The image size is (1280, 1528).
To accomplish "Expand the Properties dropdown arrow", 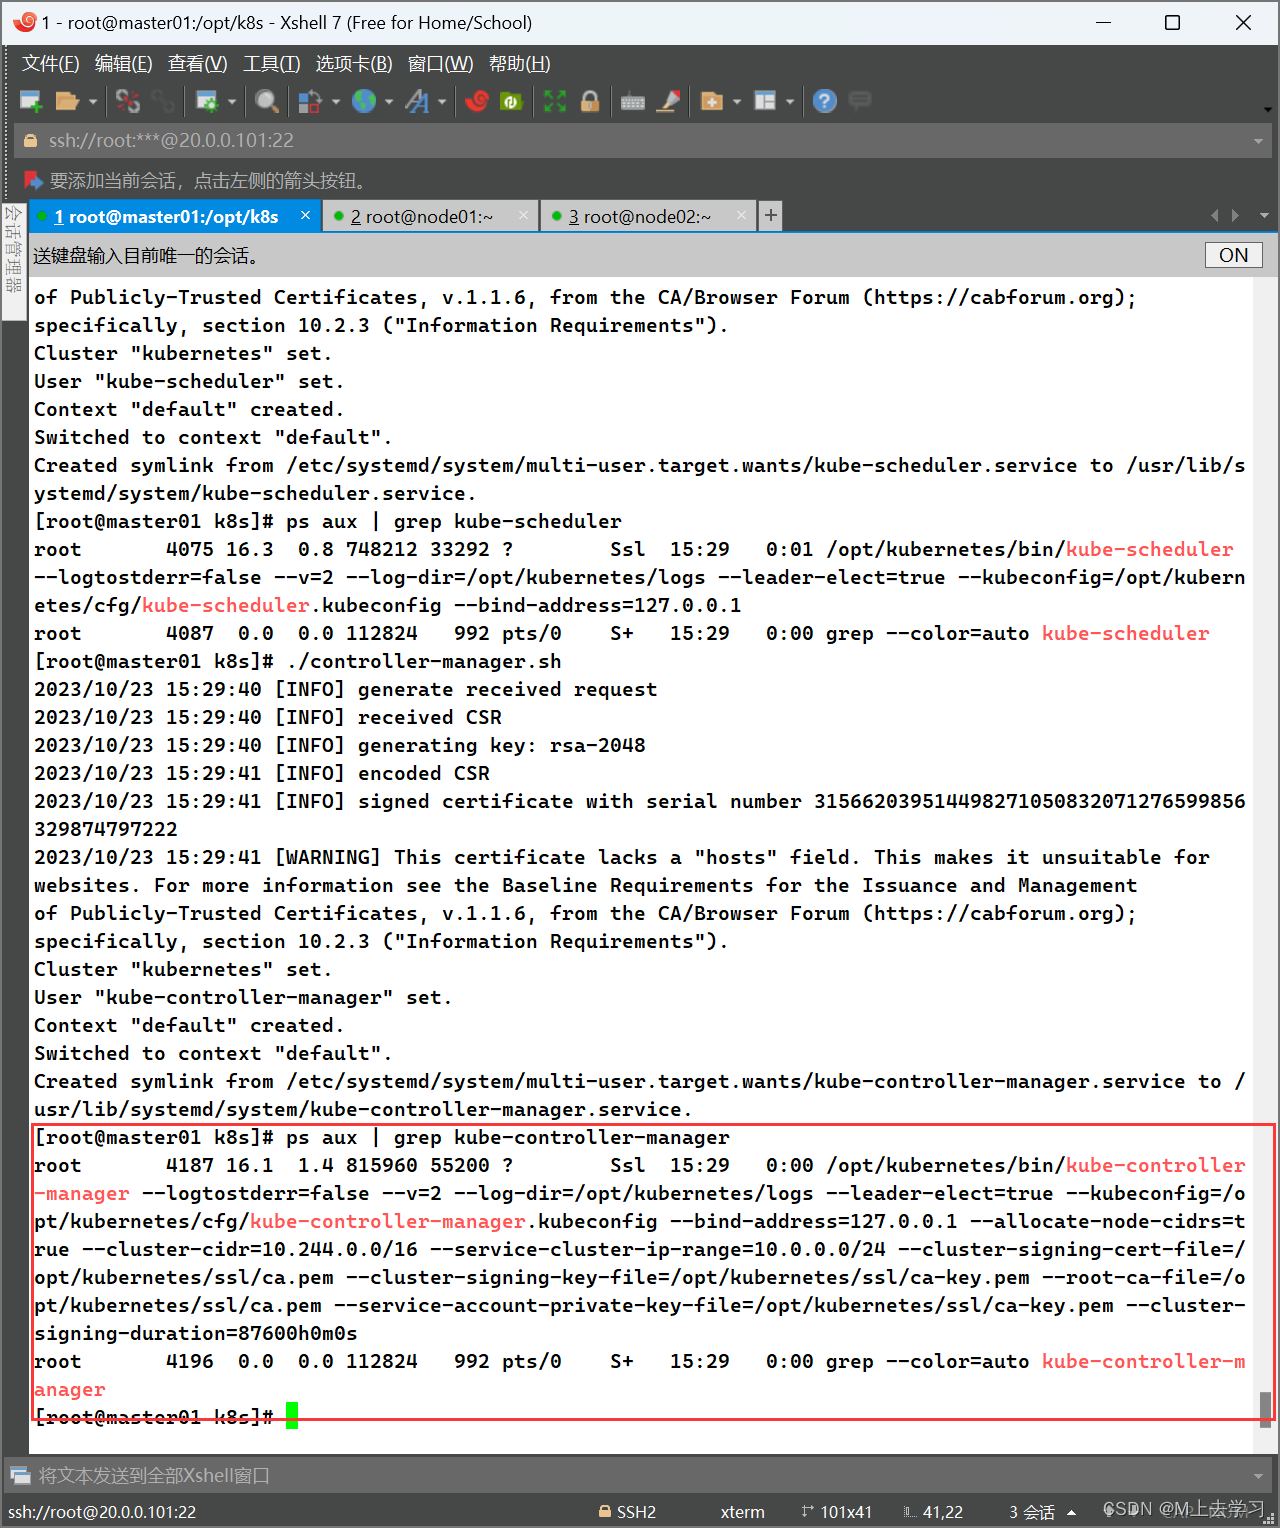I will coord(232,101).
